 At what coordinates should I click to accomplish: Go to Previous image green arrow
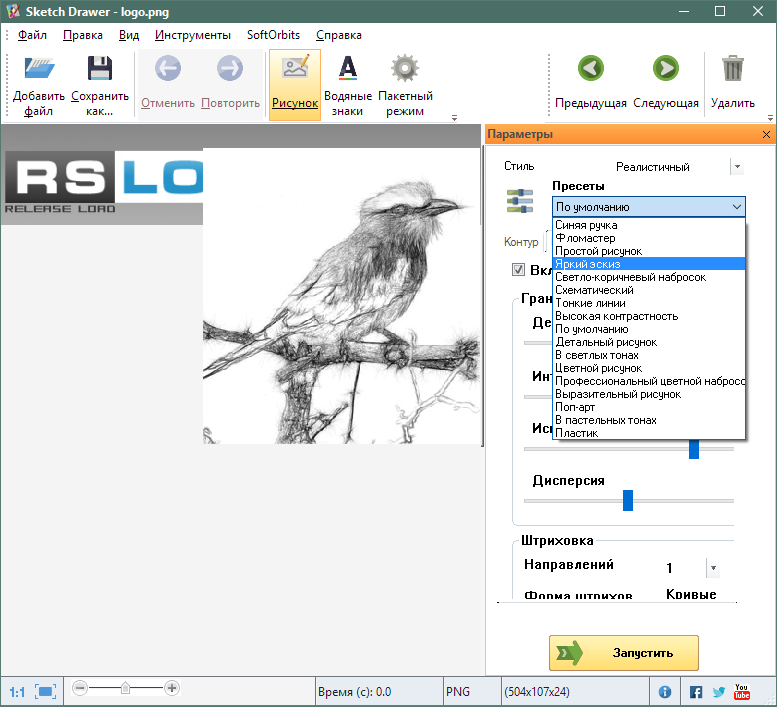click(590, 69)
